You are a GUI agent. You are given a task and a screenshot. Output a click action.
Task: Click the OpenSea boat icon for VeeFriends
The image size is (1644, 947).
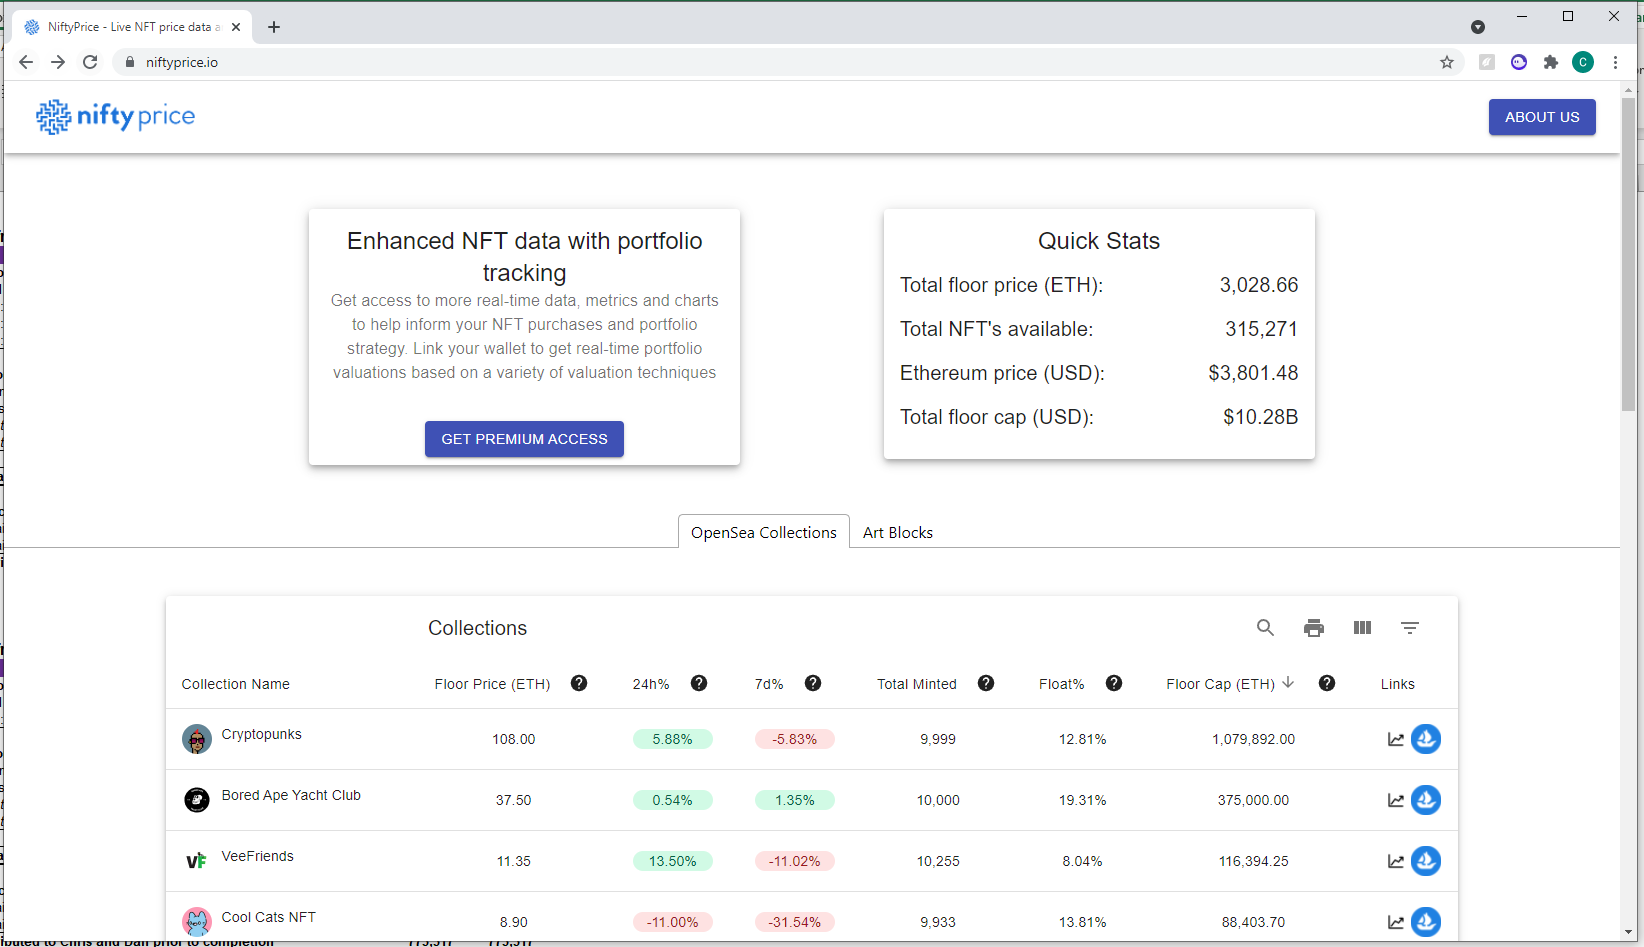[1427, 861]
